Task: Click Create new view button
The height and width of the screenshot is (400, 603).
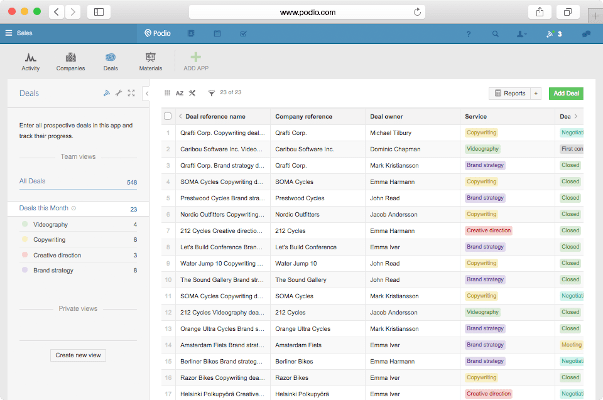Action: (78, 355)
